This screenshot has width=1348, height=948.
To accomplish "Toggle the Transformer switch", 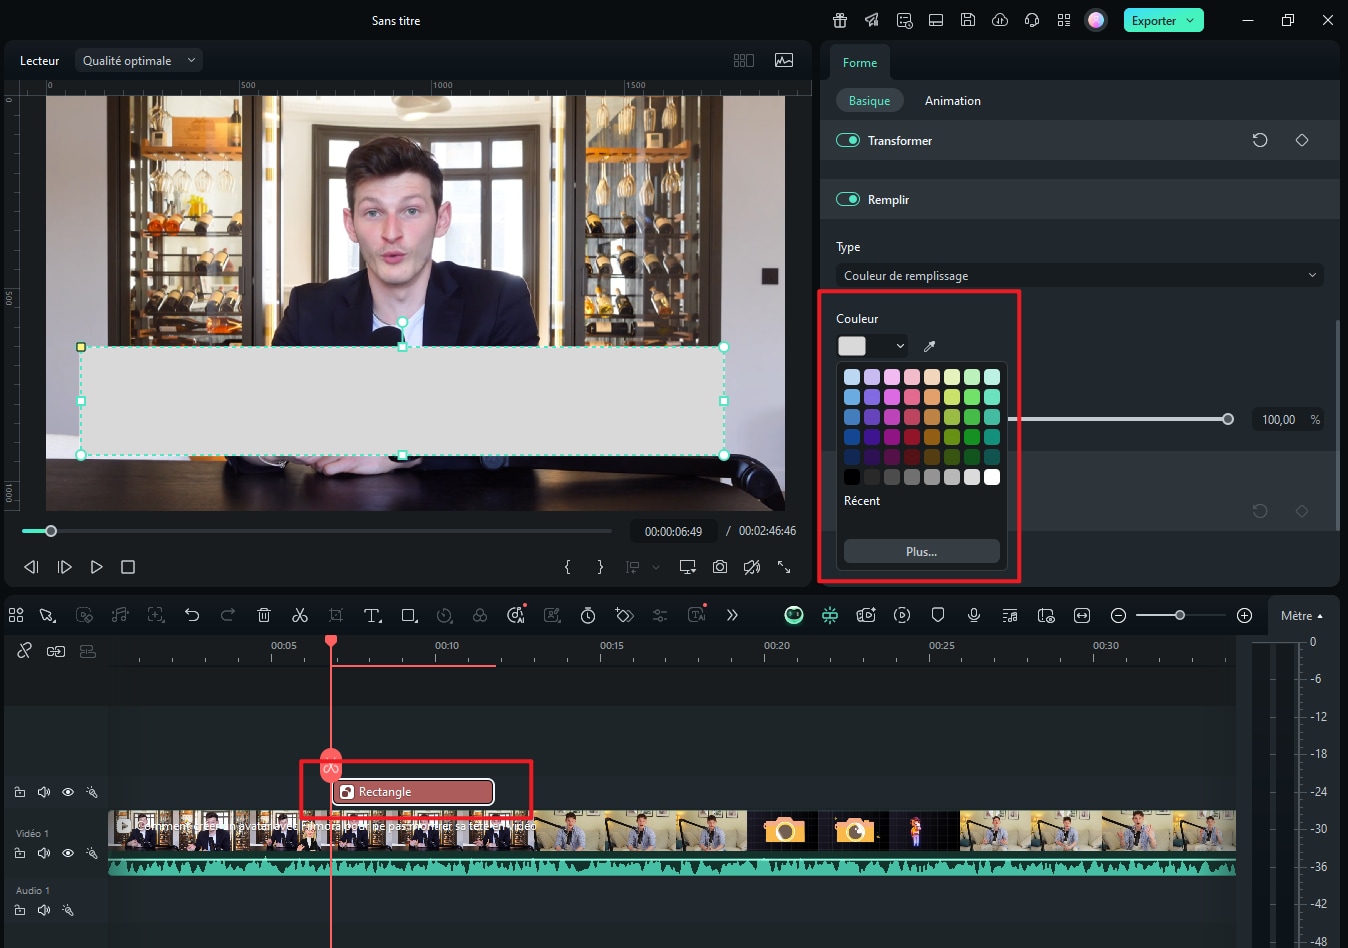I will pos(848,140).
